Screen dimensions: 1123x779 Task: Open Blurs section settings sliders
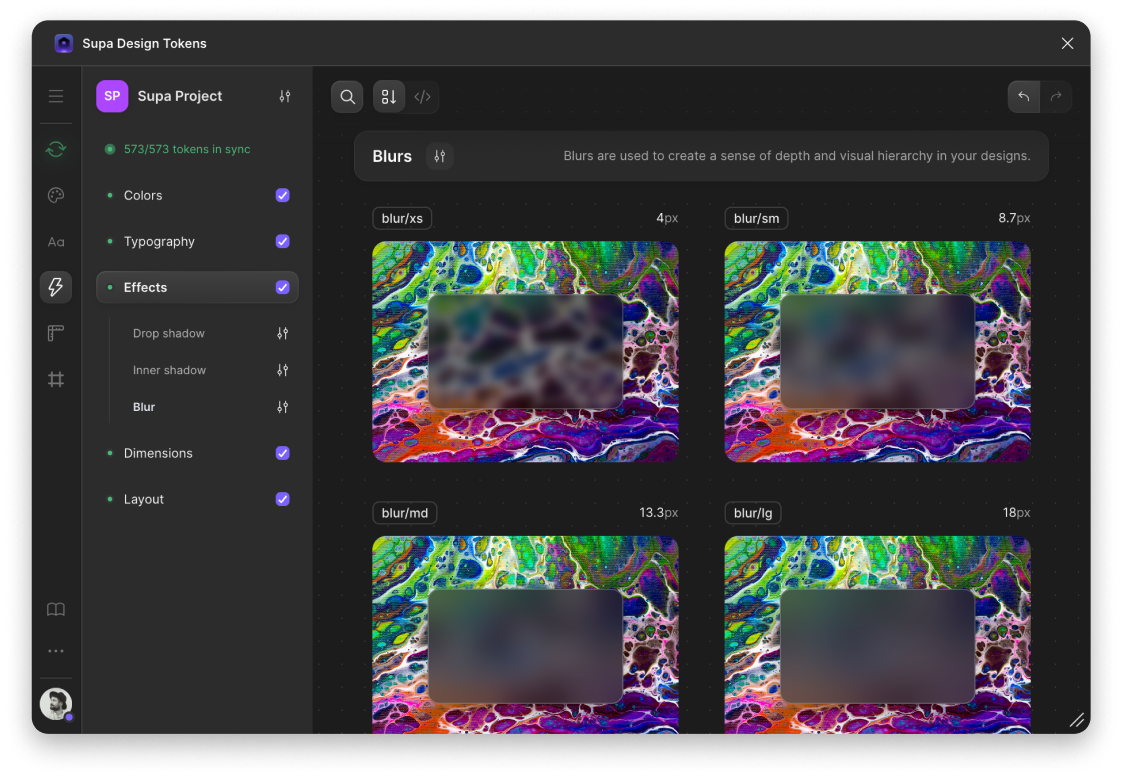click(439, 156)
